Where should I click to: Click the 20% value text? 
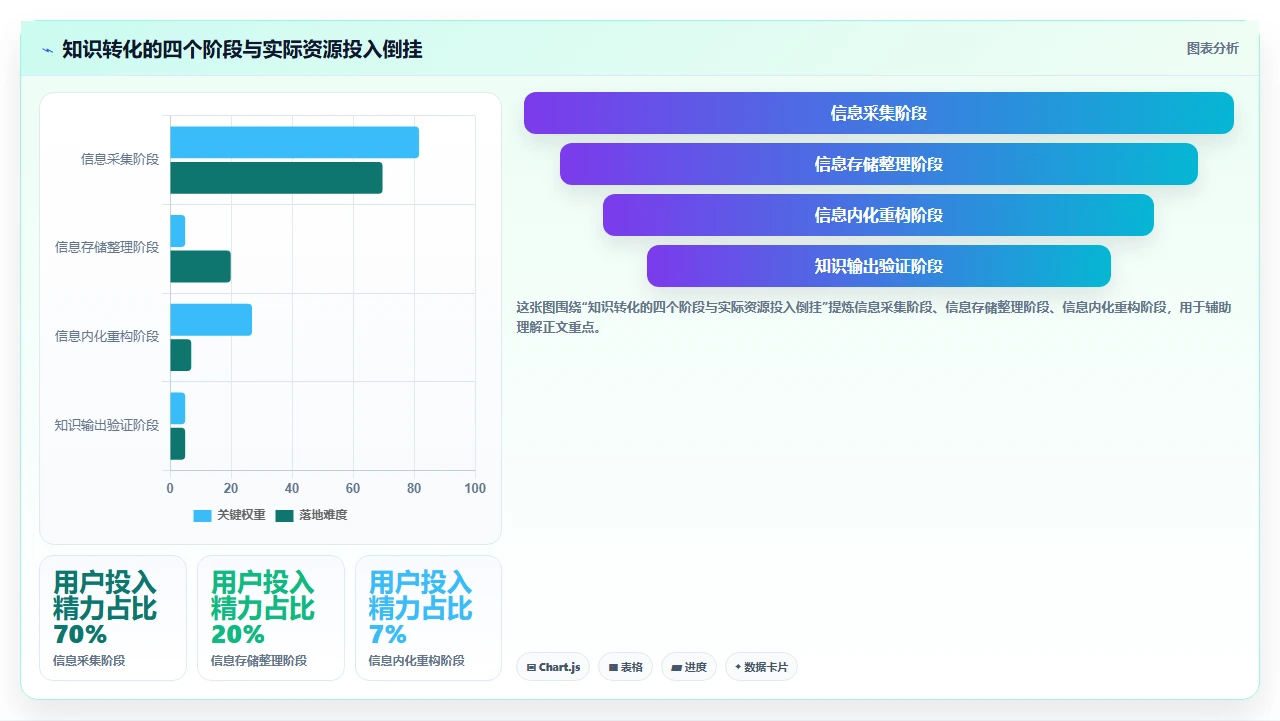click(x=238, y=634)
